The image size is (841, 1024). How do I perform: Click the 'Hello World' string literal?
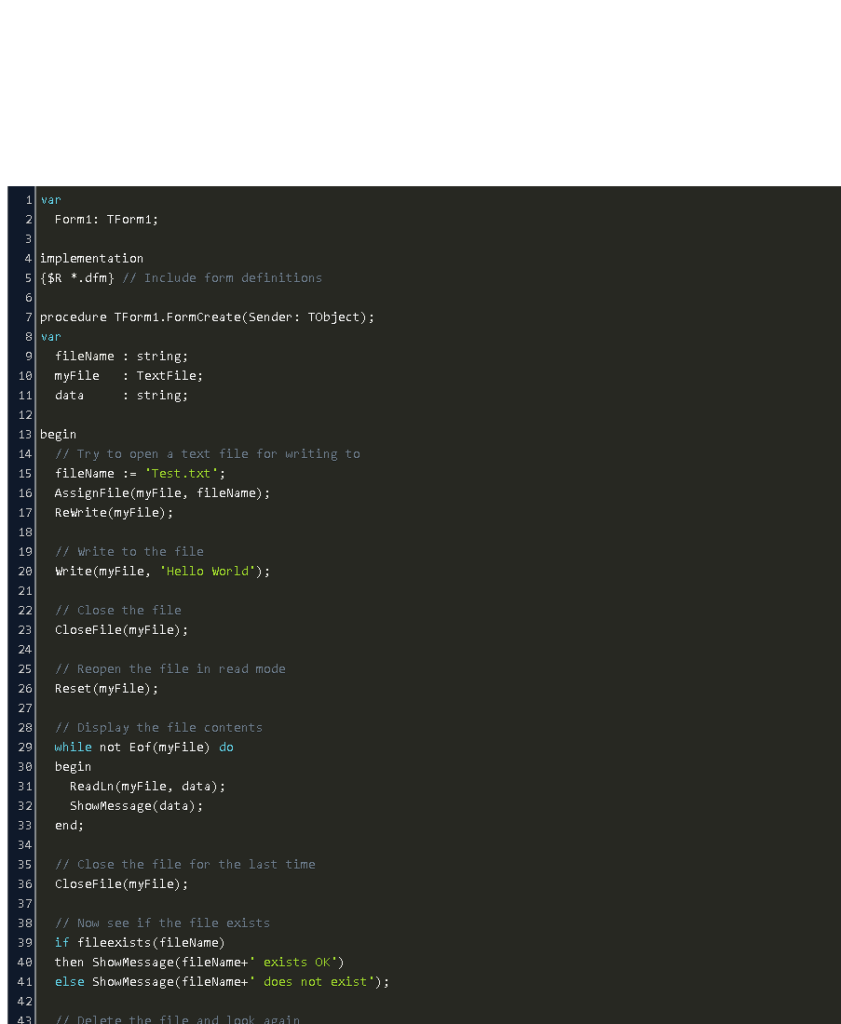coord(207,571)
